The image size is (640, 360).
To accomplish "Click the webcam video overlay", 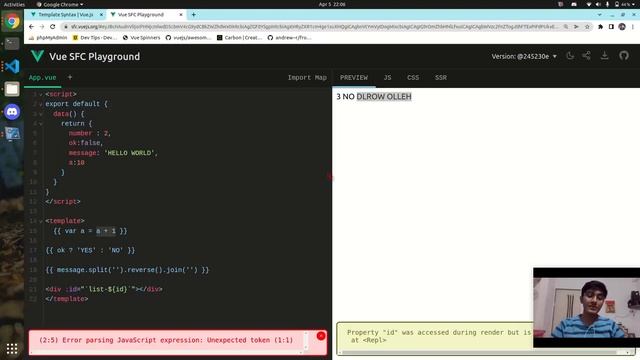I will click(x=586, y=307).
